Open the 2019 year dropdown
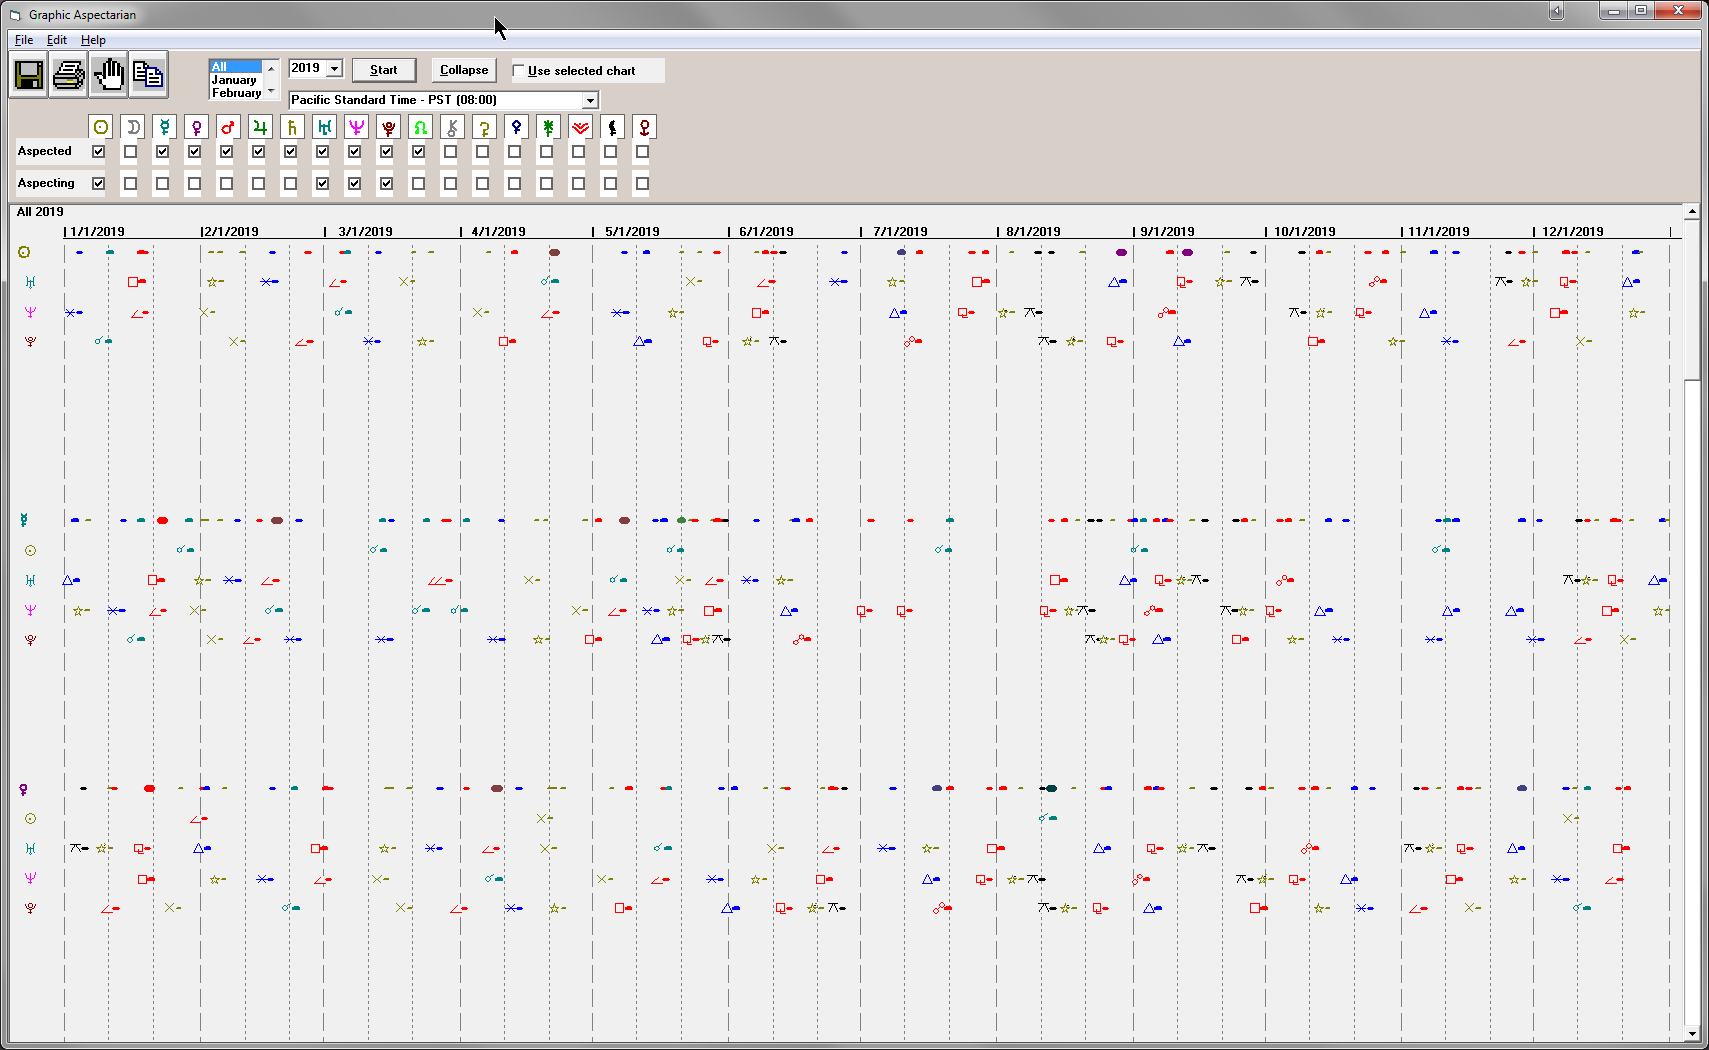Viewport: 1709px width, 1050px height. coord(334,69)
